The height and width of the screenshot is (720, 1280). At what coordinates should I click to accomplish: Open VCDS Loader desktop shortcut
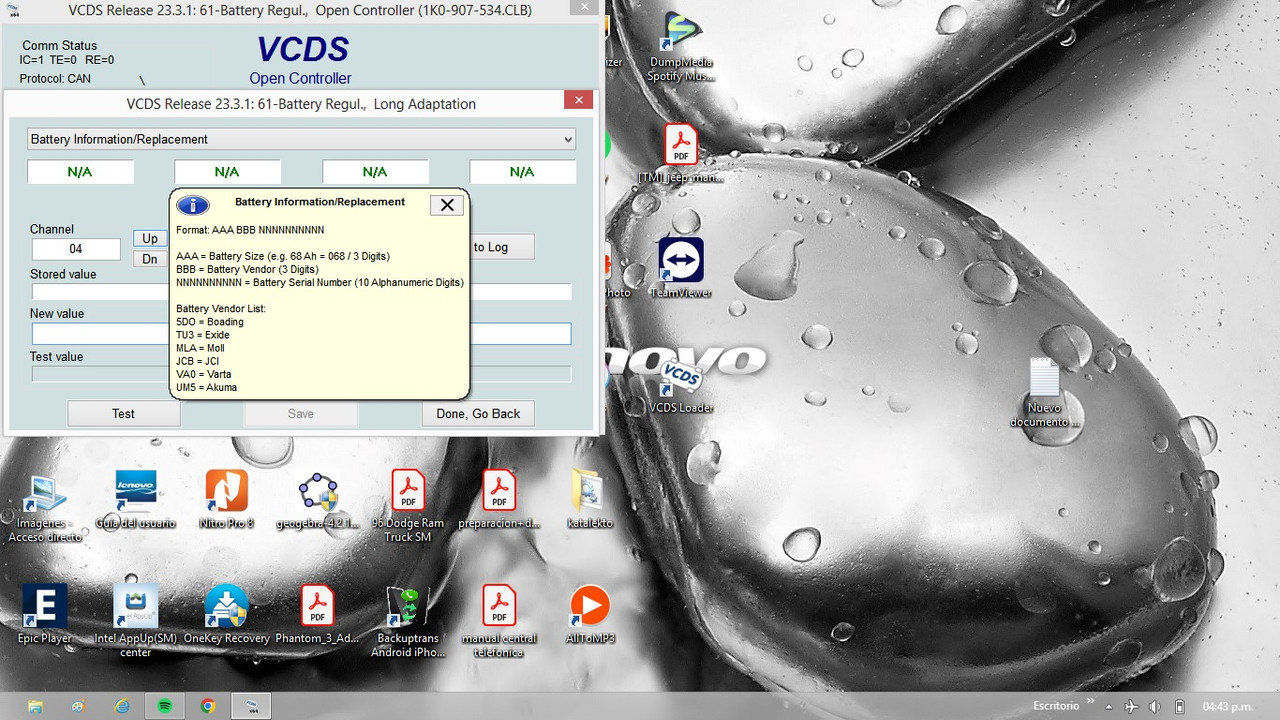[681, 385]
